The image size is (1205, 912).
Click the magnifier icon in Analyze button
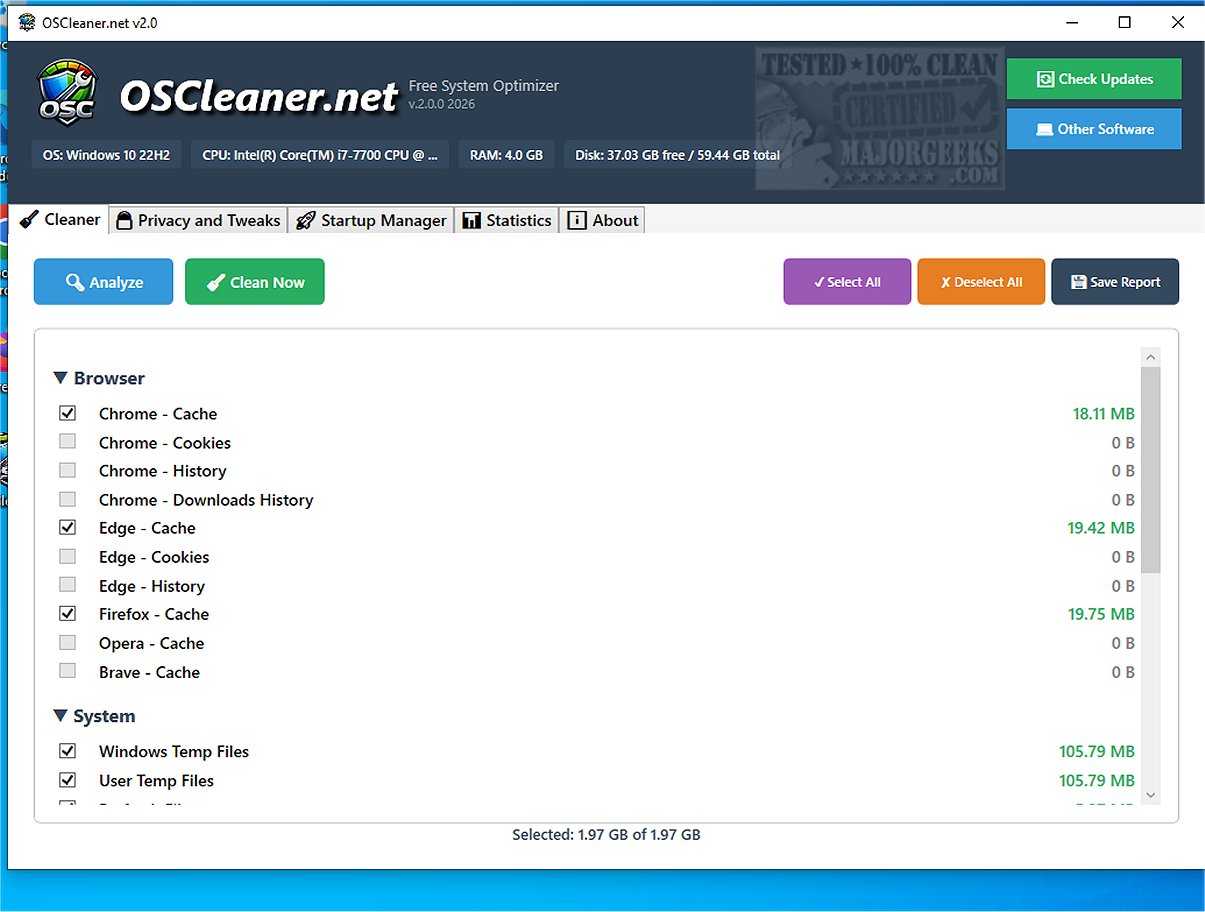pyautogui.click(x=75, y=283)
